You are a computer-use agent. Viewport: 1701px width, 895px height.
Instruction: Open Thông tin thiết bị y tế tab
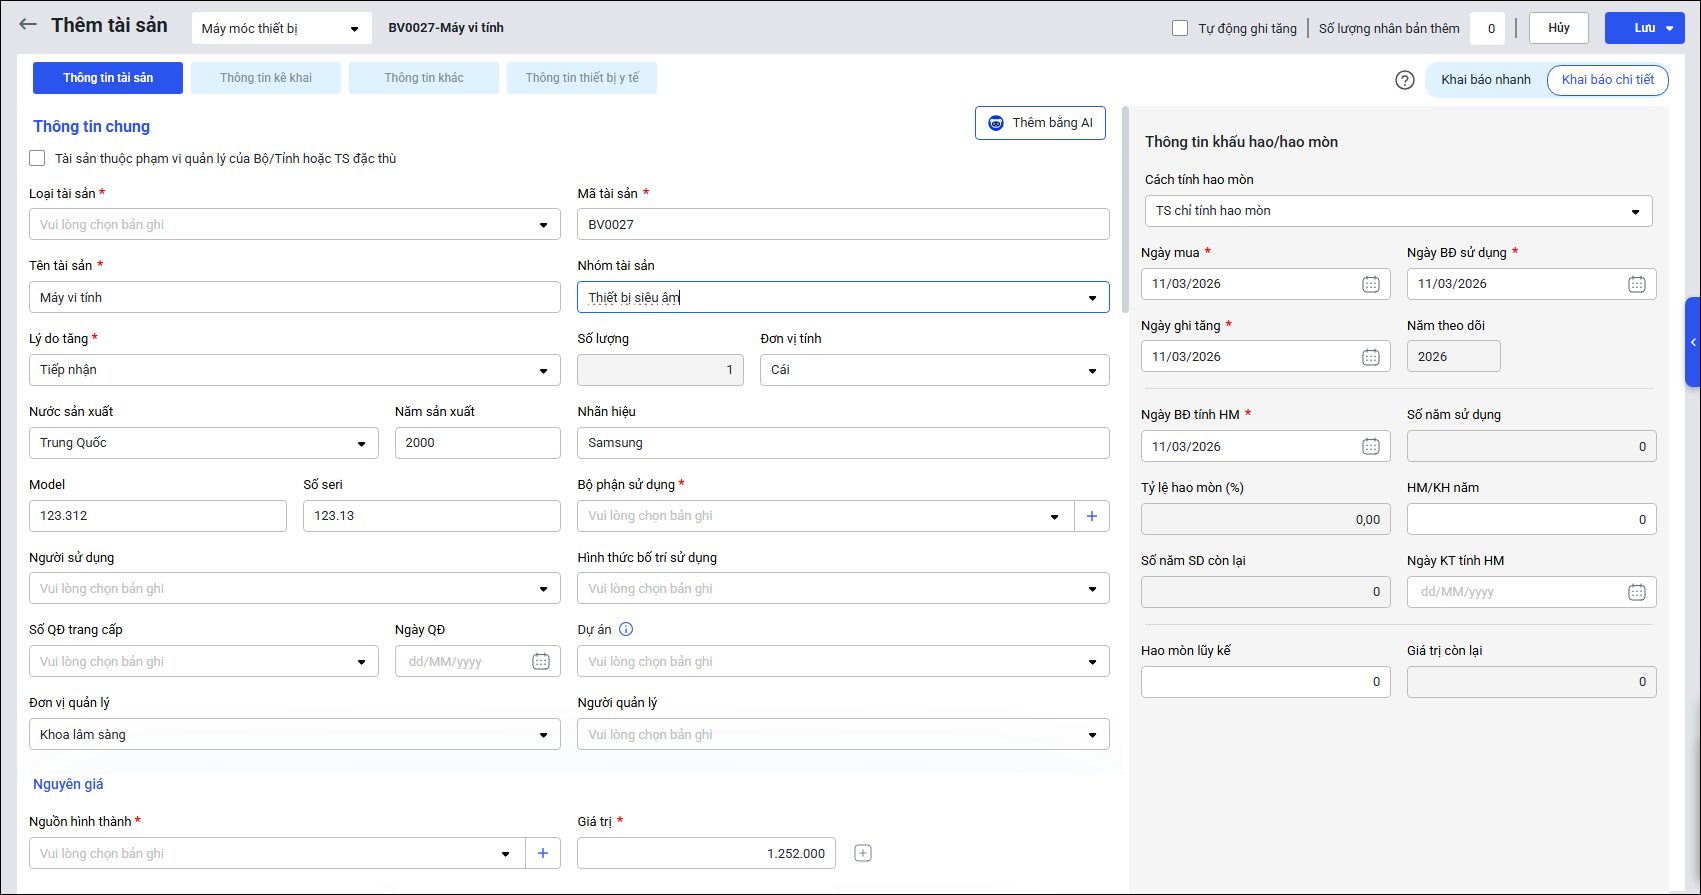point(582,78)
